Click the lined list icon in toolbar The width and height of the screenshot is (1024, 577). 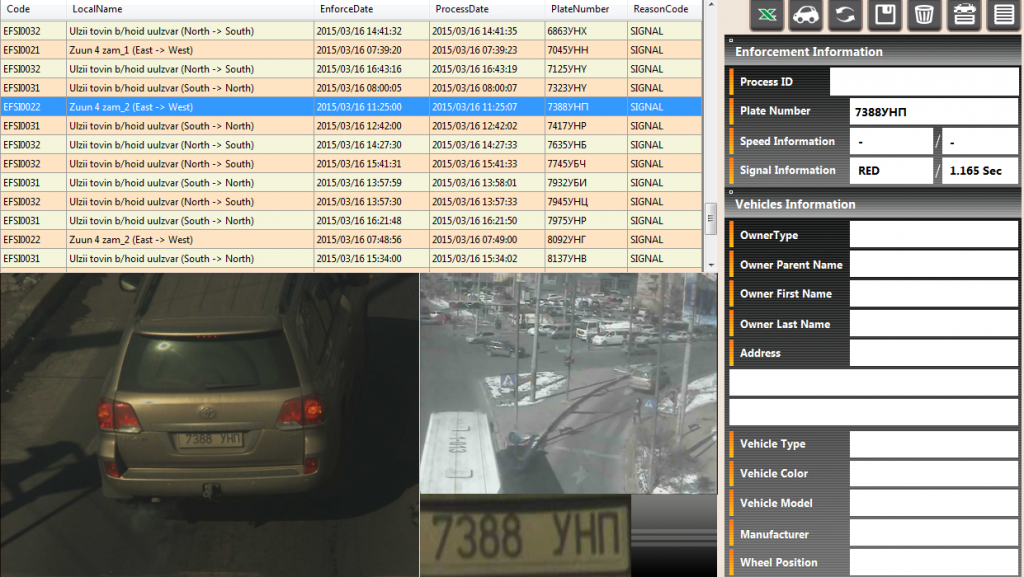[1002, 15]
